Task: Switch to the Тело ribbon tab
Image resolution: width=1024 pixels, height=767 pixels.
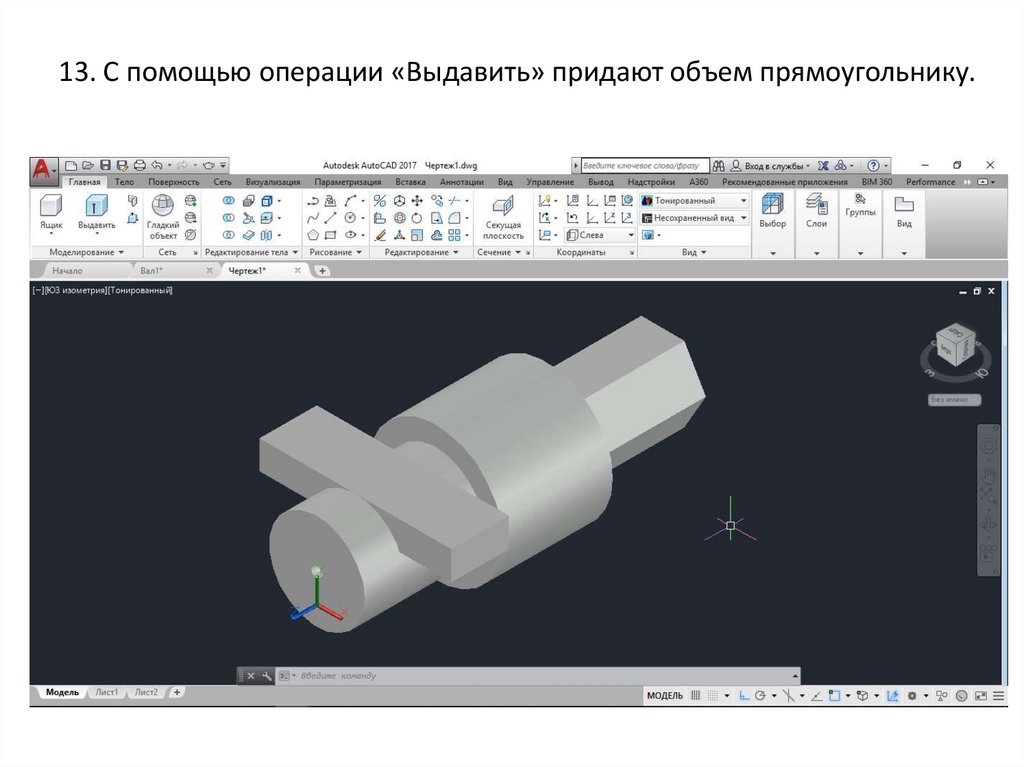Action: coord(124,182)
